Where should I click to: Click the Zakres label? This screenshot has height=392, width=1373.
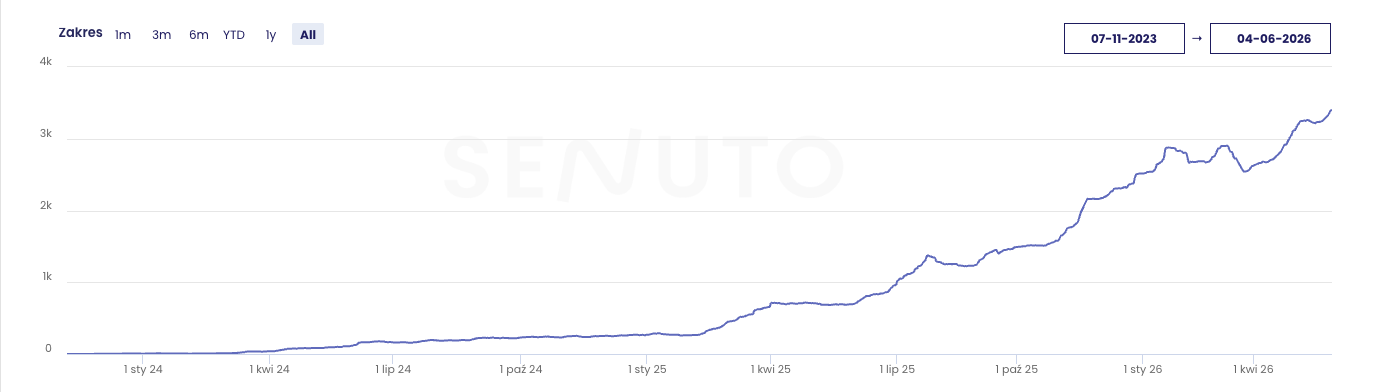click(x=81, y=33)
